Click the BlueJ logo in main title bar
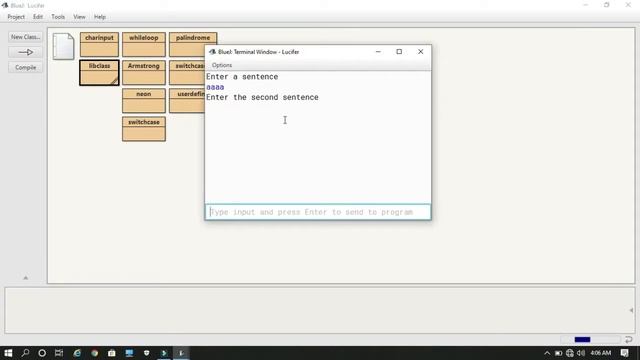Viewport: 640px width, 360px height. (x=5, y=5)
